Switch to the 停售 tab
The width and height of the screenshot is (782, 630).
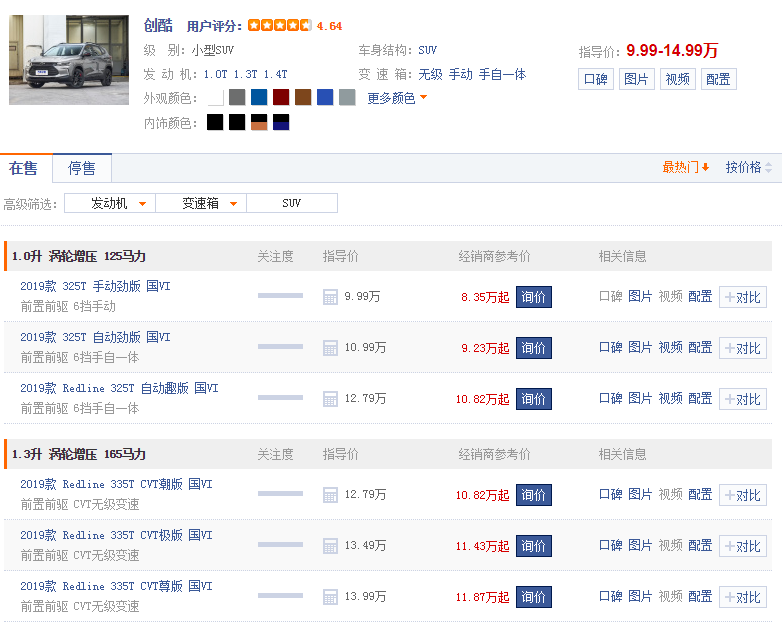point(82,168)
